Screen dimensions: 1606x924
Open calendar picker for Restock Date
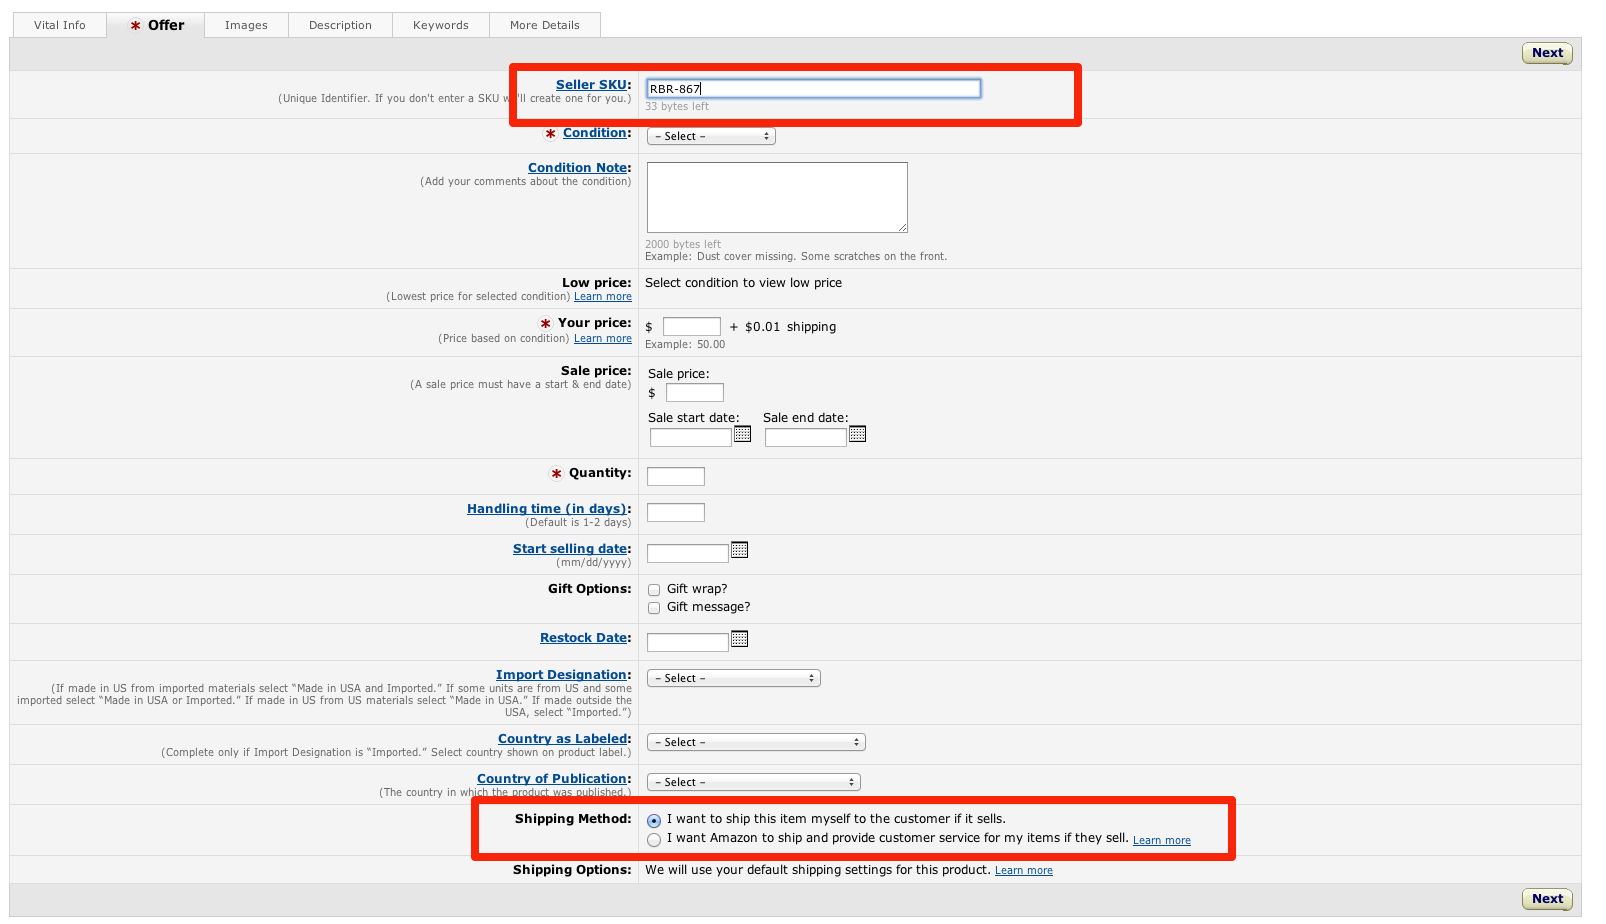(x=739, y=639)
